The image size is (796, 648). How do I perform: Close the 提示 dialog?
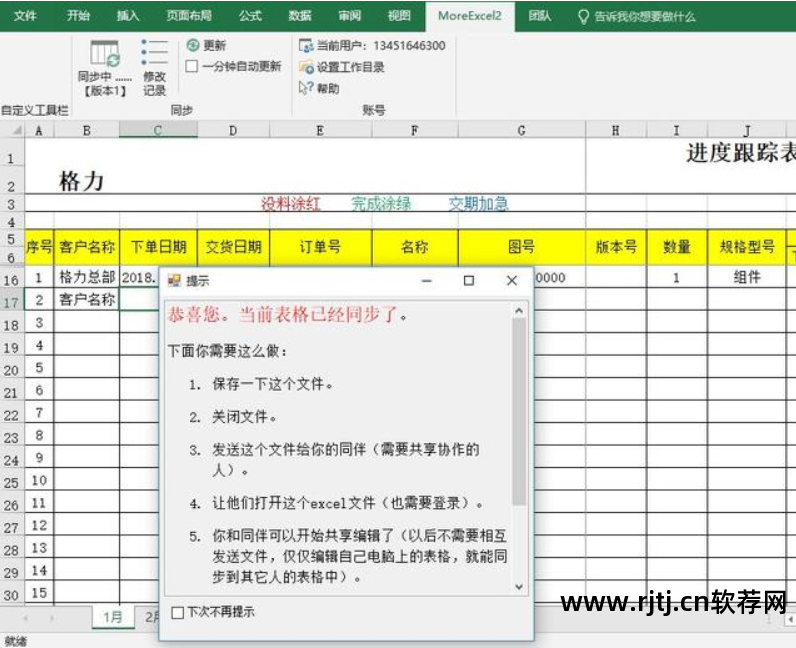pos(512,280)
